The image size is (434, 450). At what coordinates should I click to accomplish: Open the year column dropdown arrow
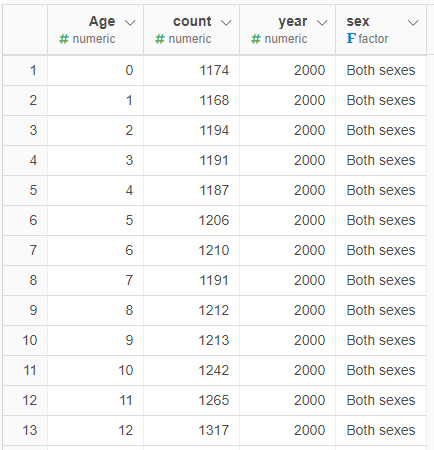322,23
